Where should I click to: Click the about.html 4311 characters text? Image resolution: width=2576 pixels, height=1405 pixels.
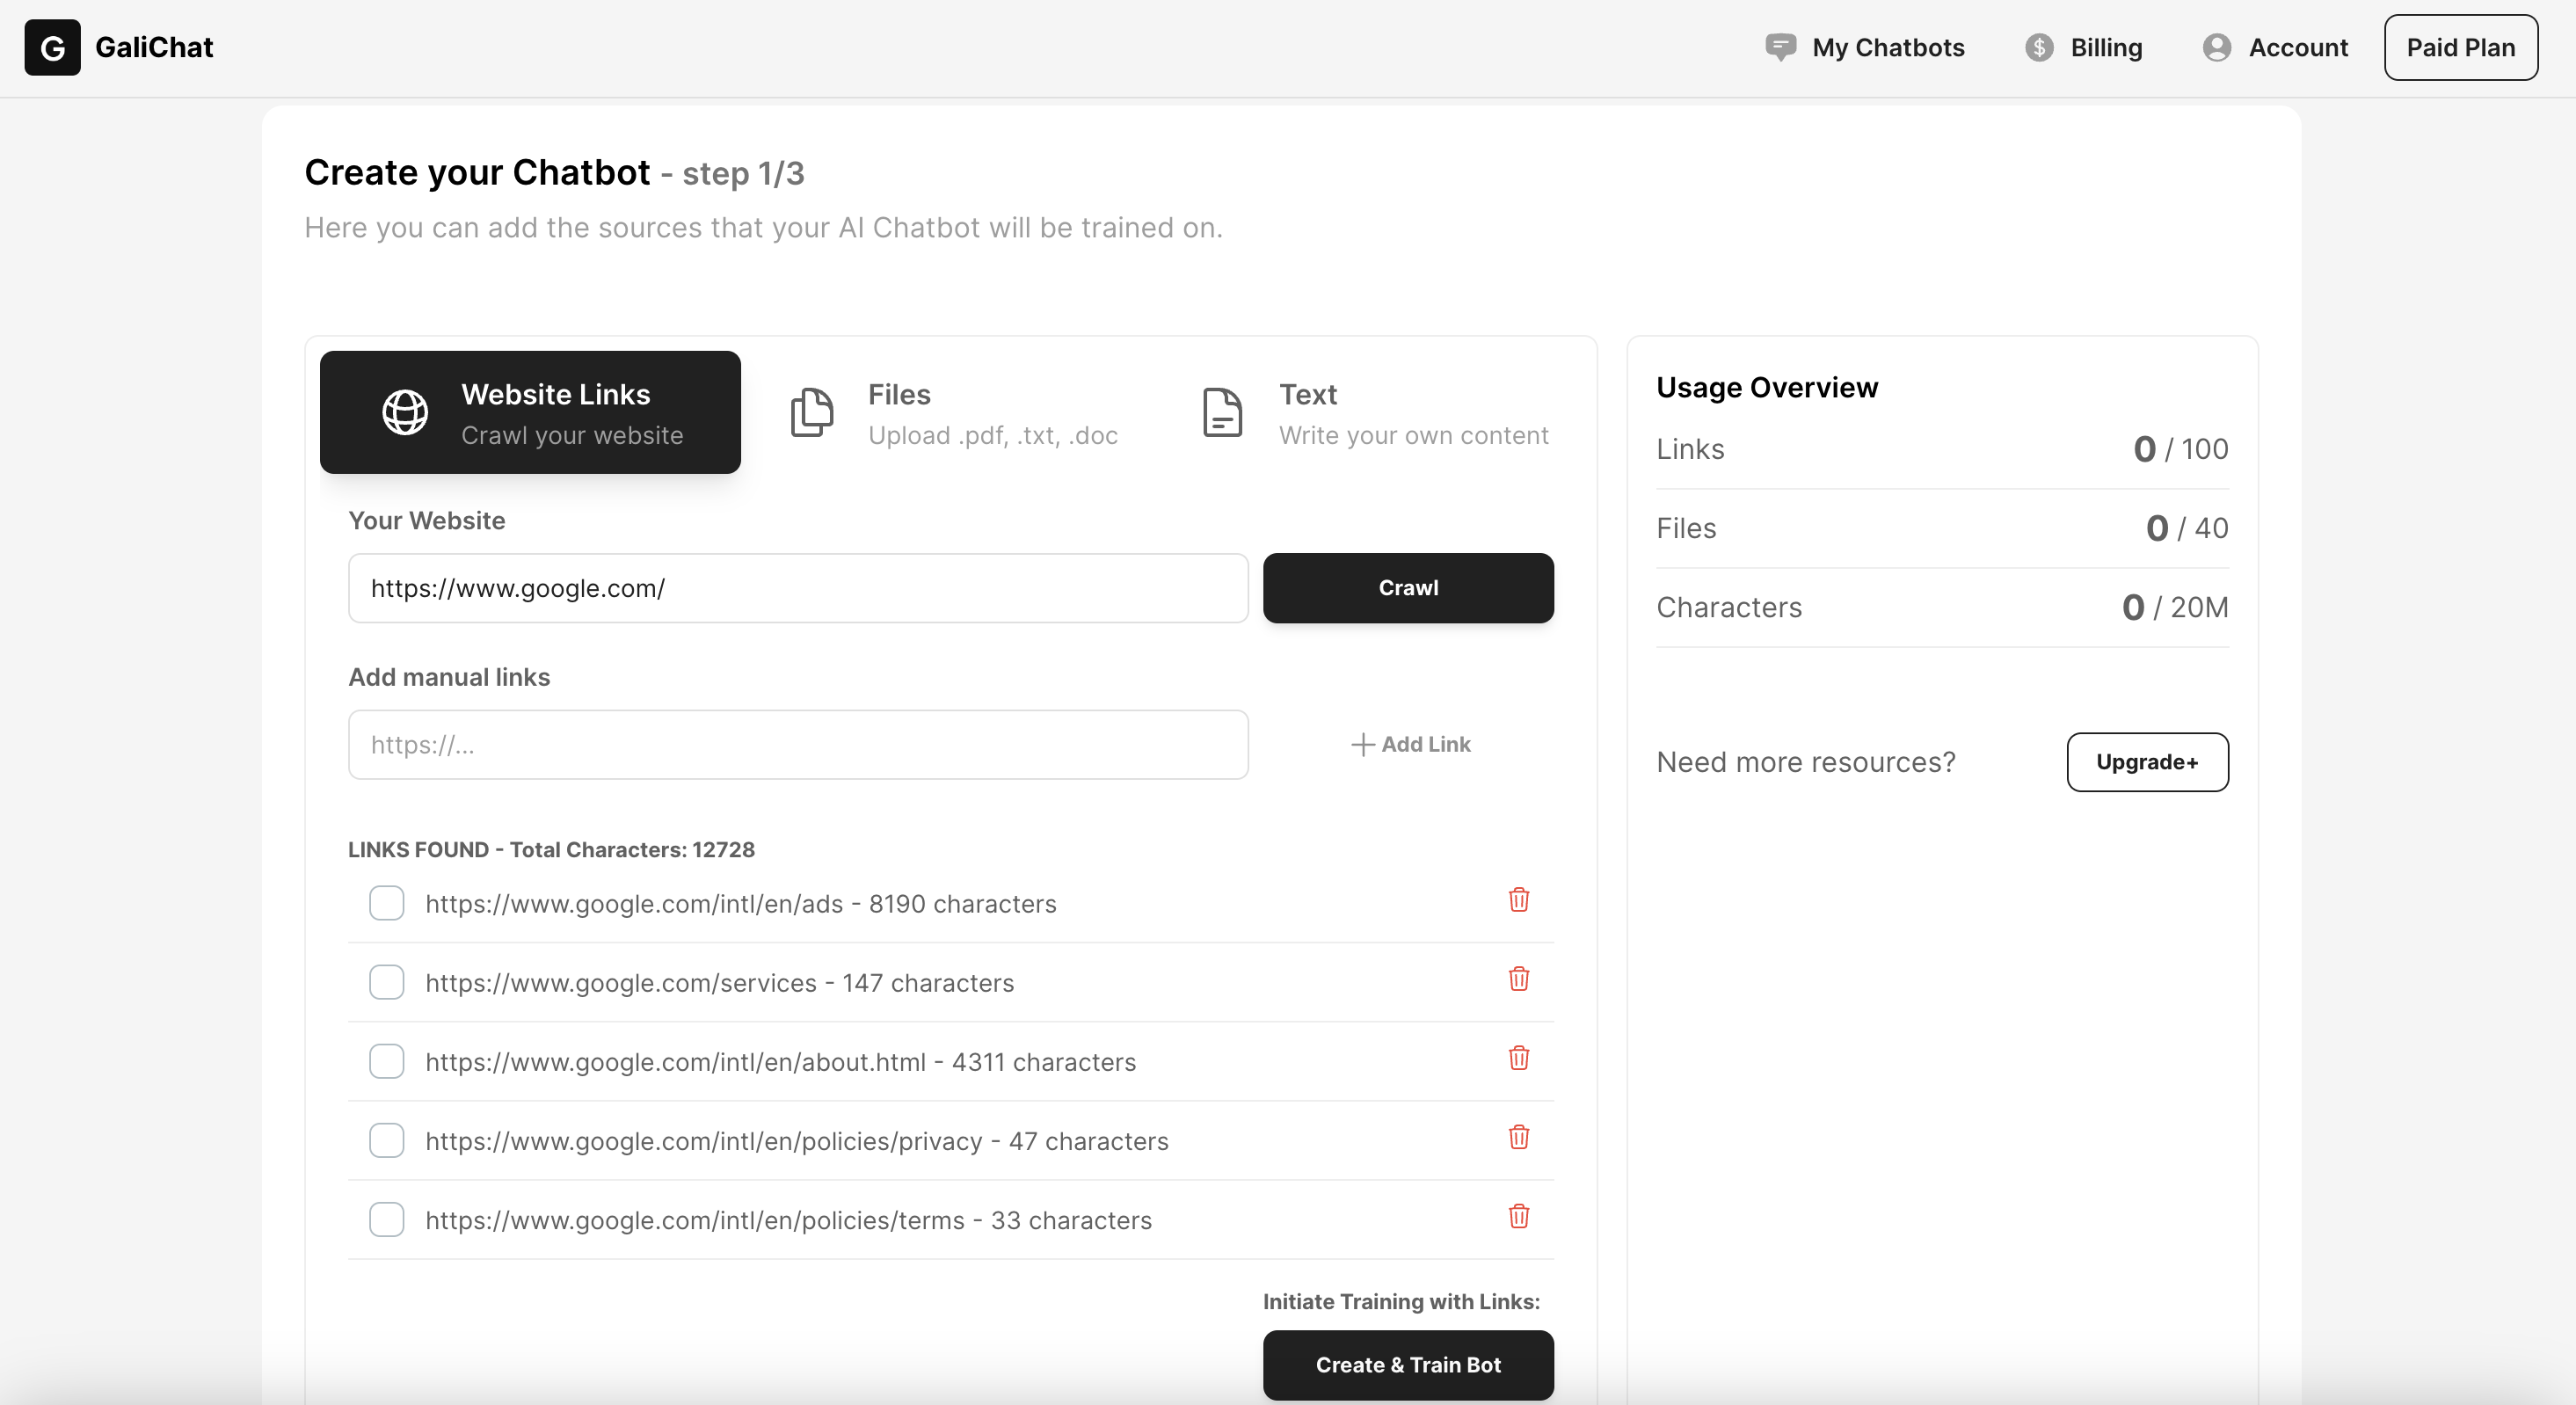pos(781,1062)
